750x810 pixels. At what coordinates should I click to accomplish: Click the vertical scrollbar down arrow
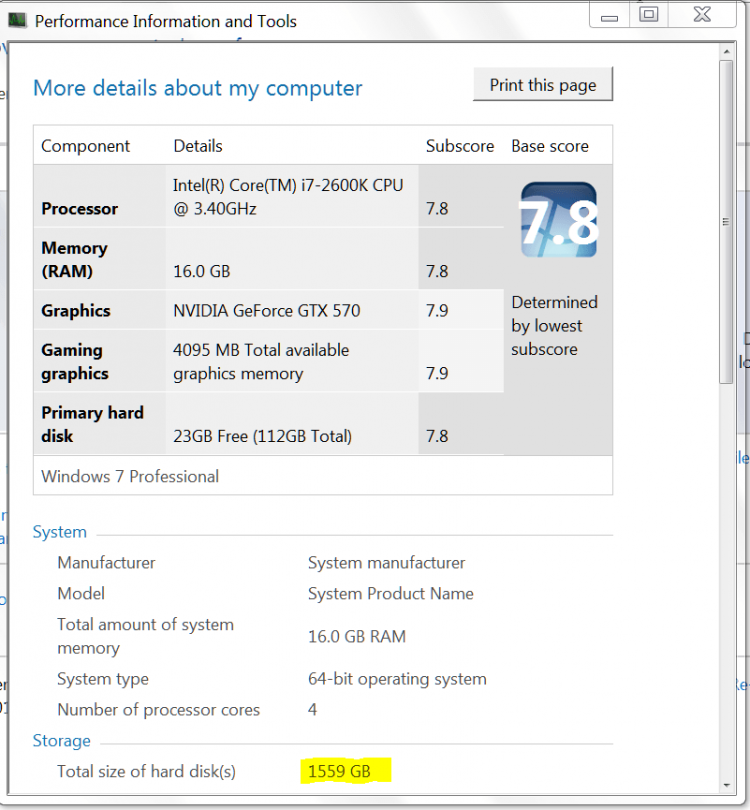726,783
